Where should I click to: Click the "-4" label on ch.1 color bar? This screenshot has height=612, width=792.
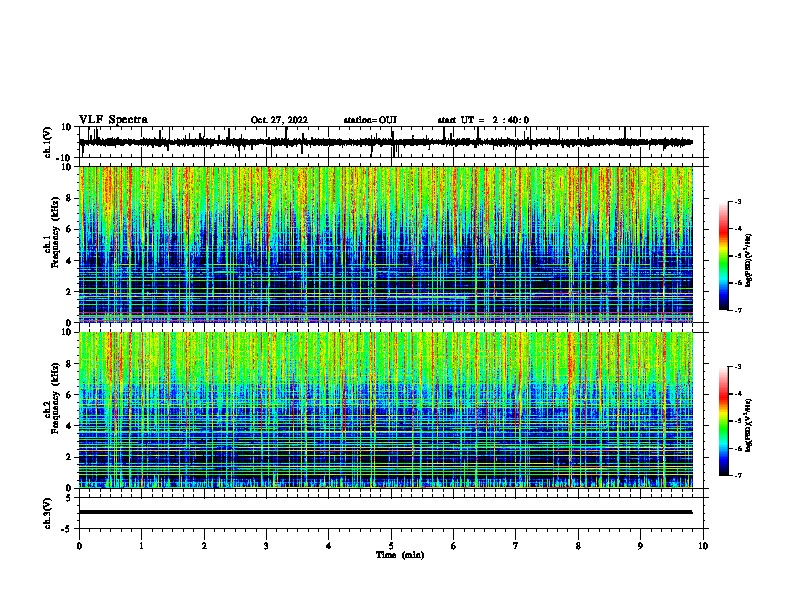point(737,229)
